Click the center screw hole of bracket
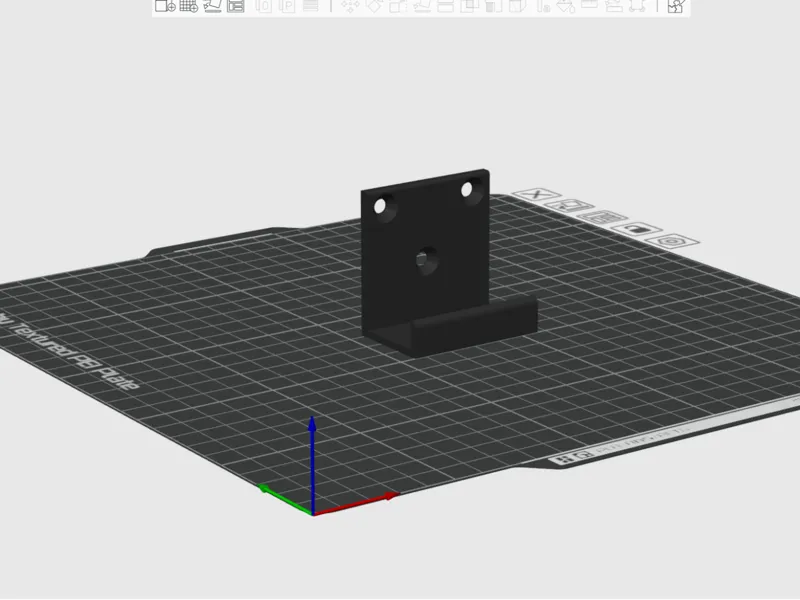 click(425, 260)
